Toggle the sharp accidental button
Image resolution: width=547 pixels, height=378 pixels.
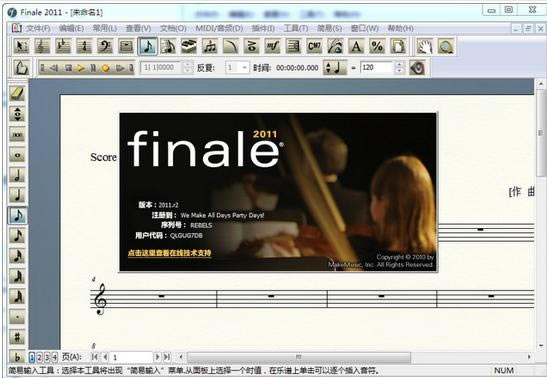pyautogui.click(x=17, y=337)
